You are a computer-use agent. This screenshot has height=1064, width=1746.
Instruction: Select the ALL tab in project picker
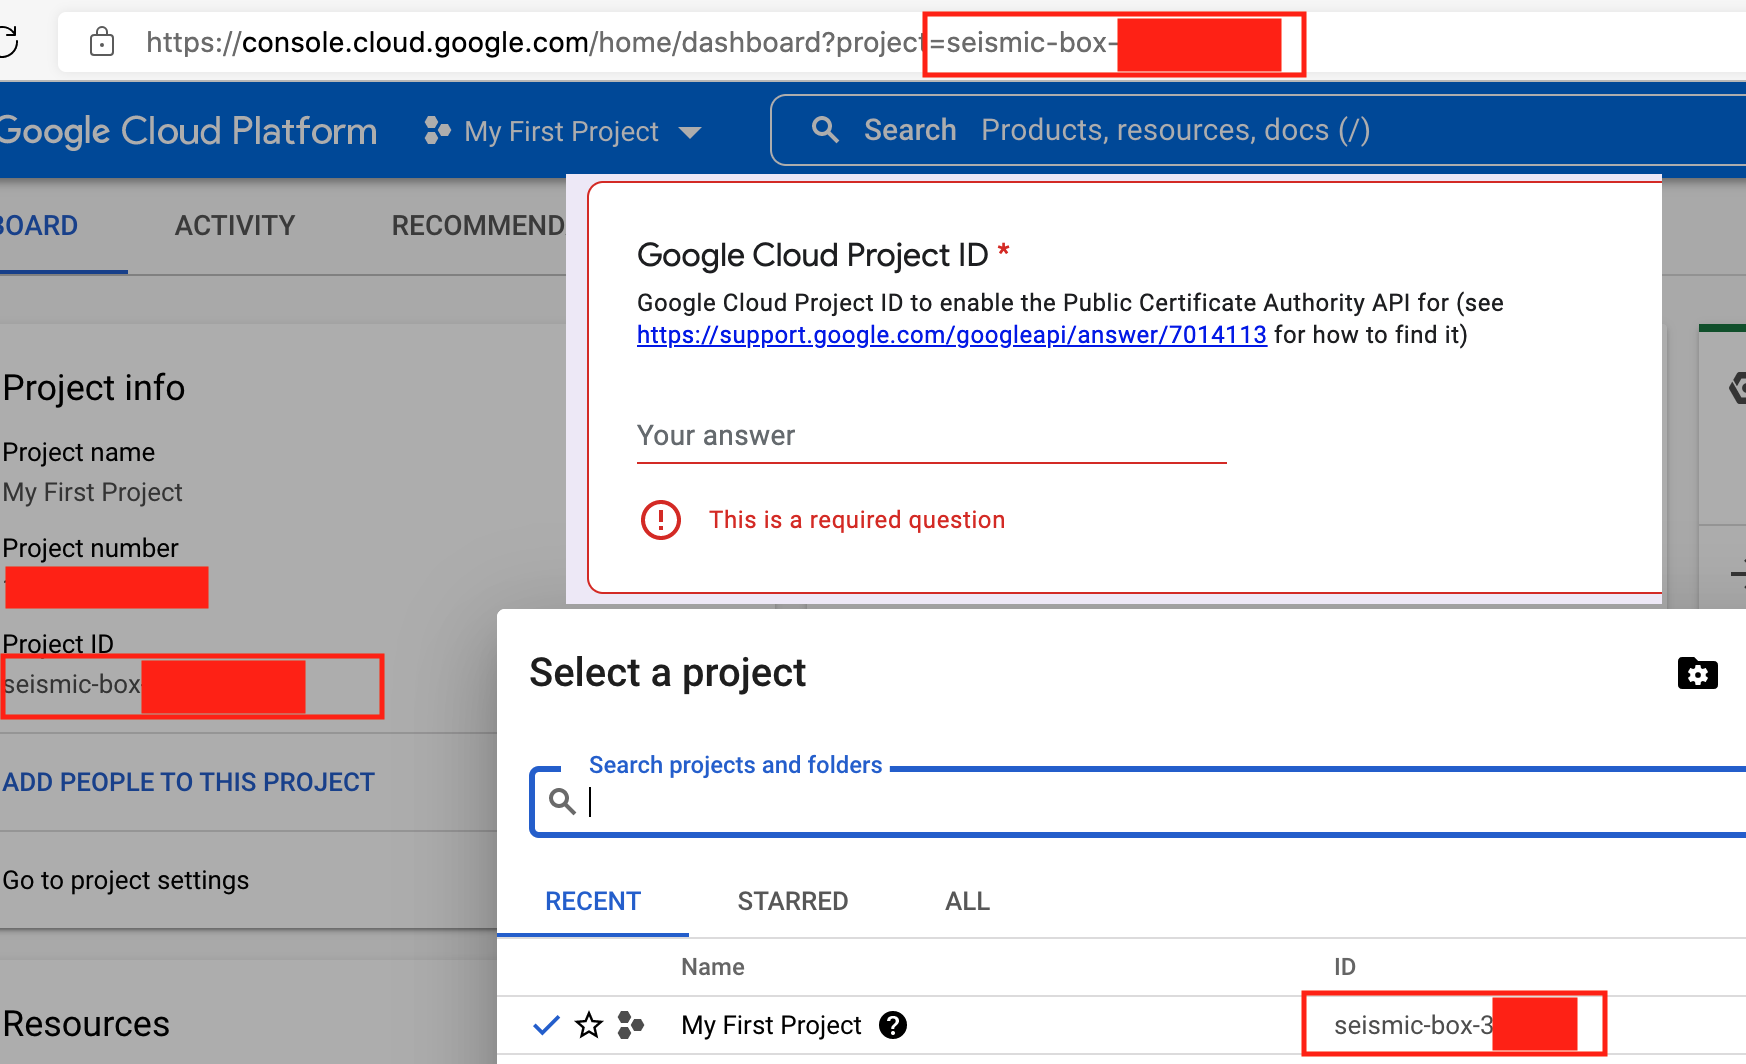(x=967, y=901)
